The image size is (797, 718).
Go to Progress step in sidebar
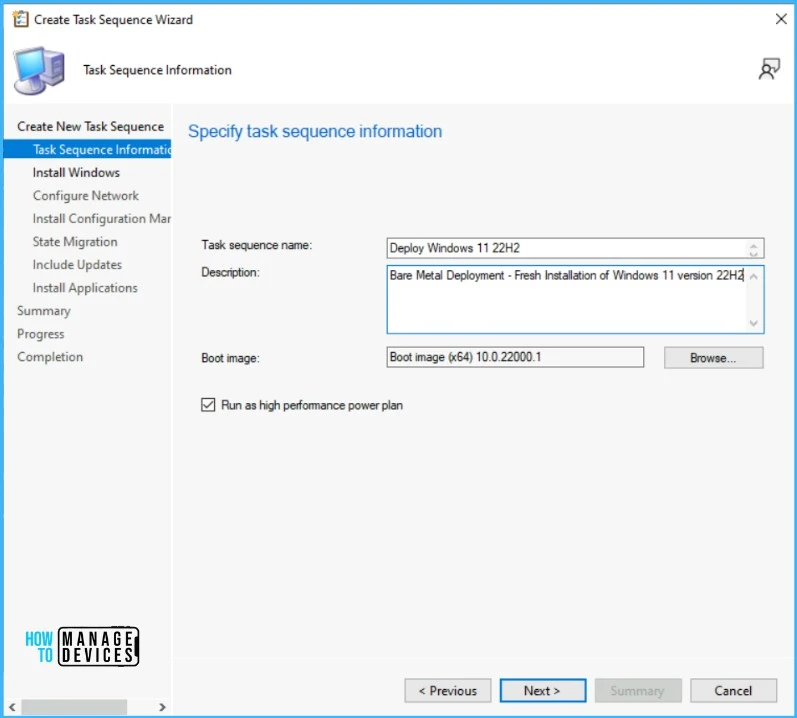(x=41, y=334)
